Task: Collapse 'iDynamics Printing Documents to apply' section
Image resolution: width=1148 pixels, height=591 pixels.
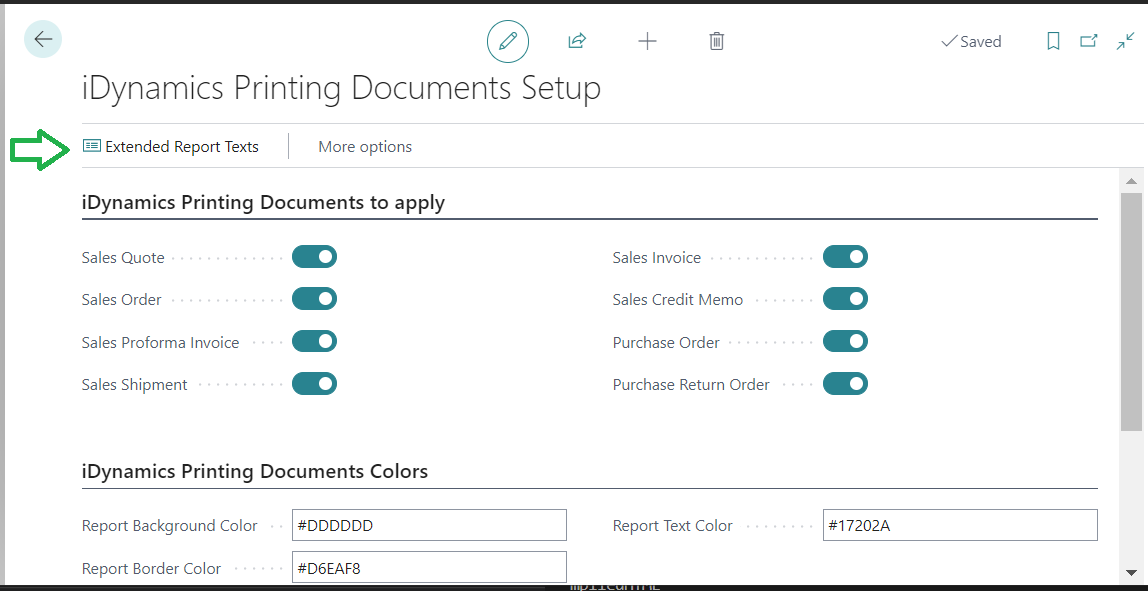Action: click(264, 202)
